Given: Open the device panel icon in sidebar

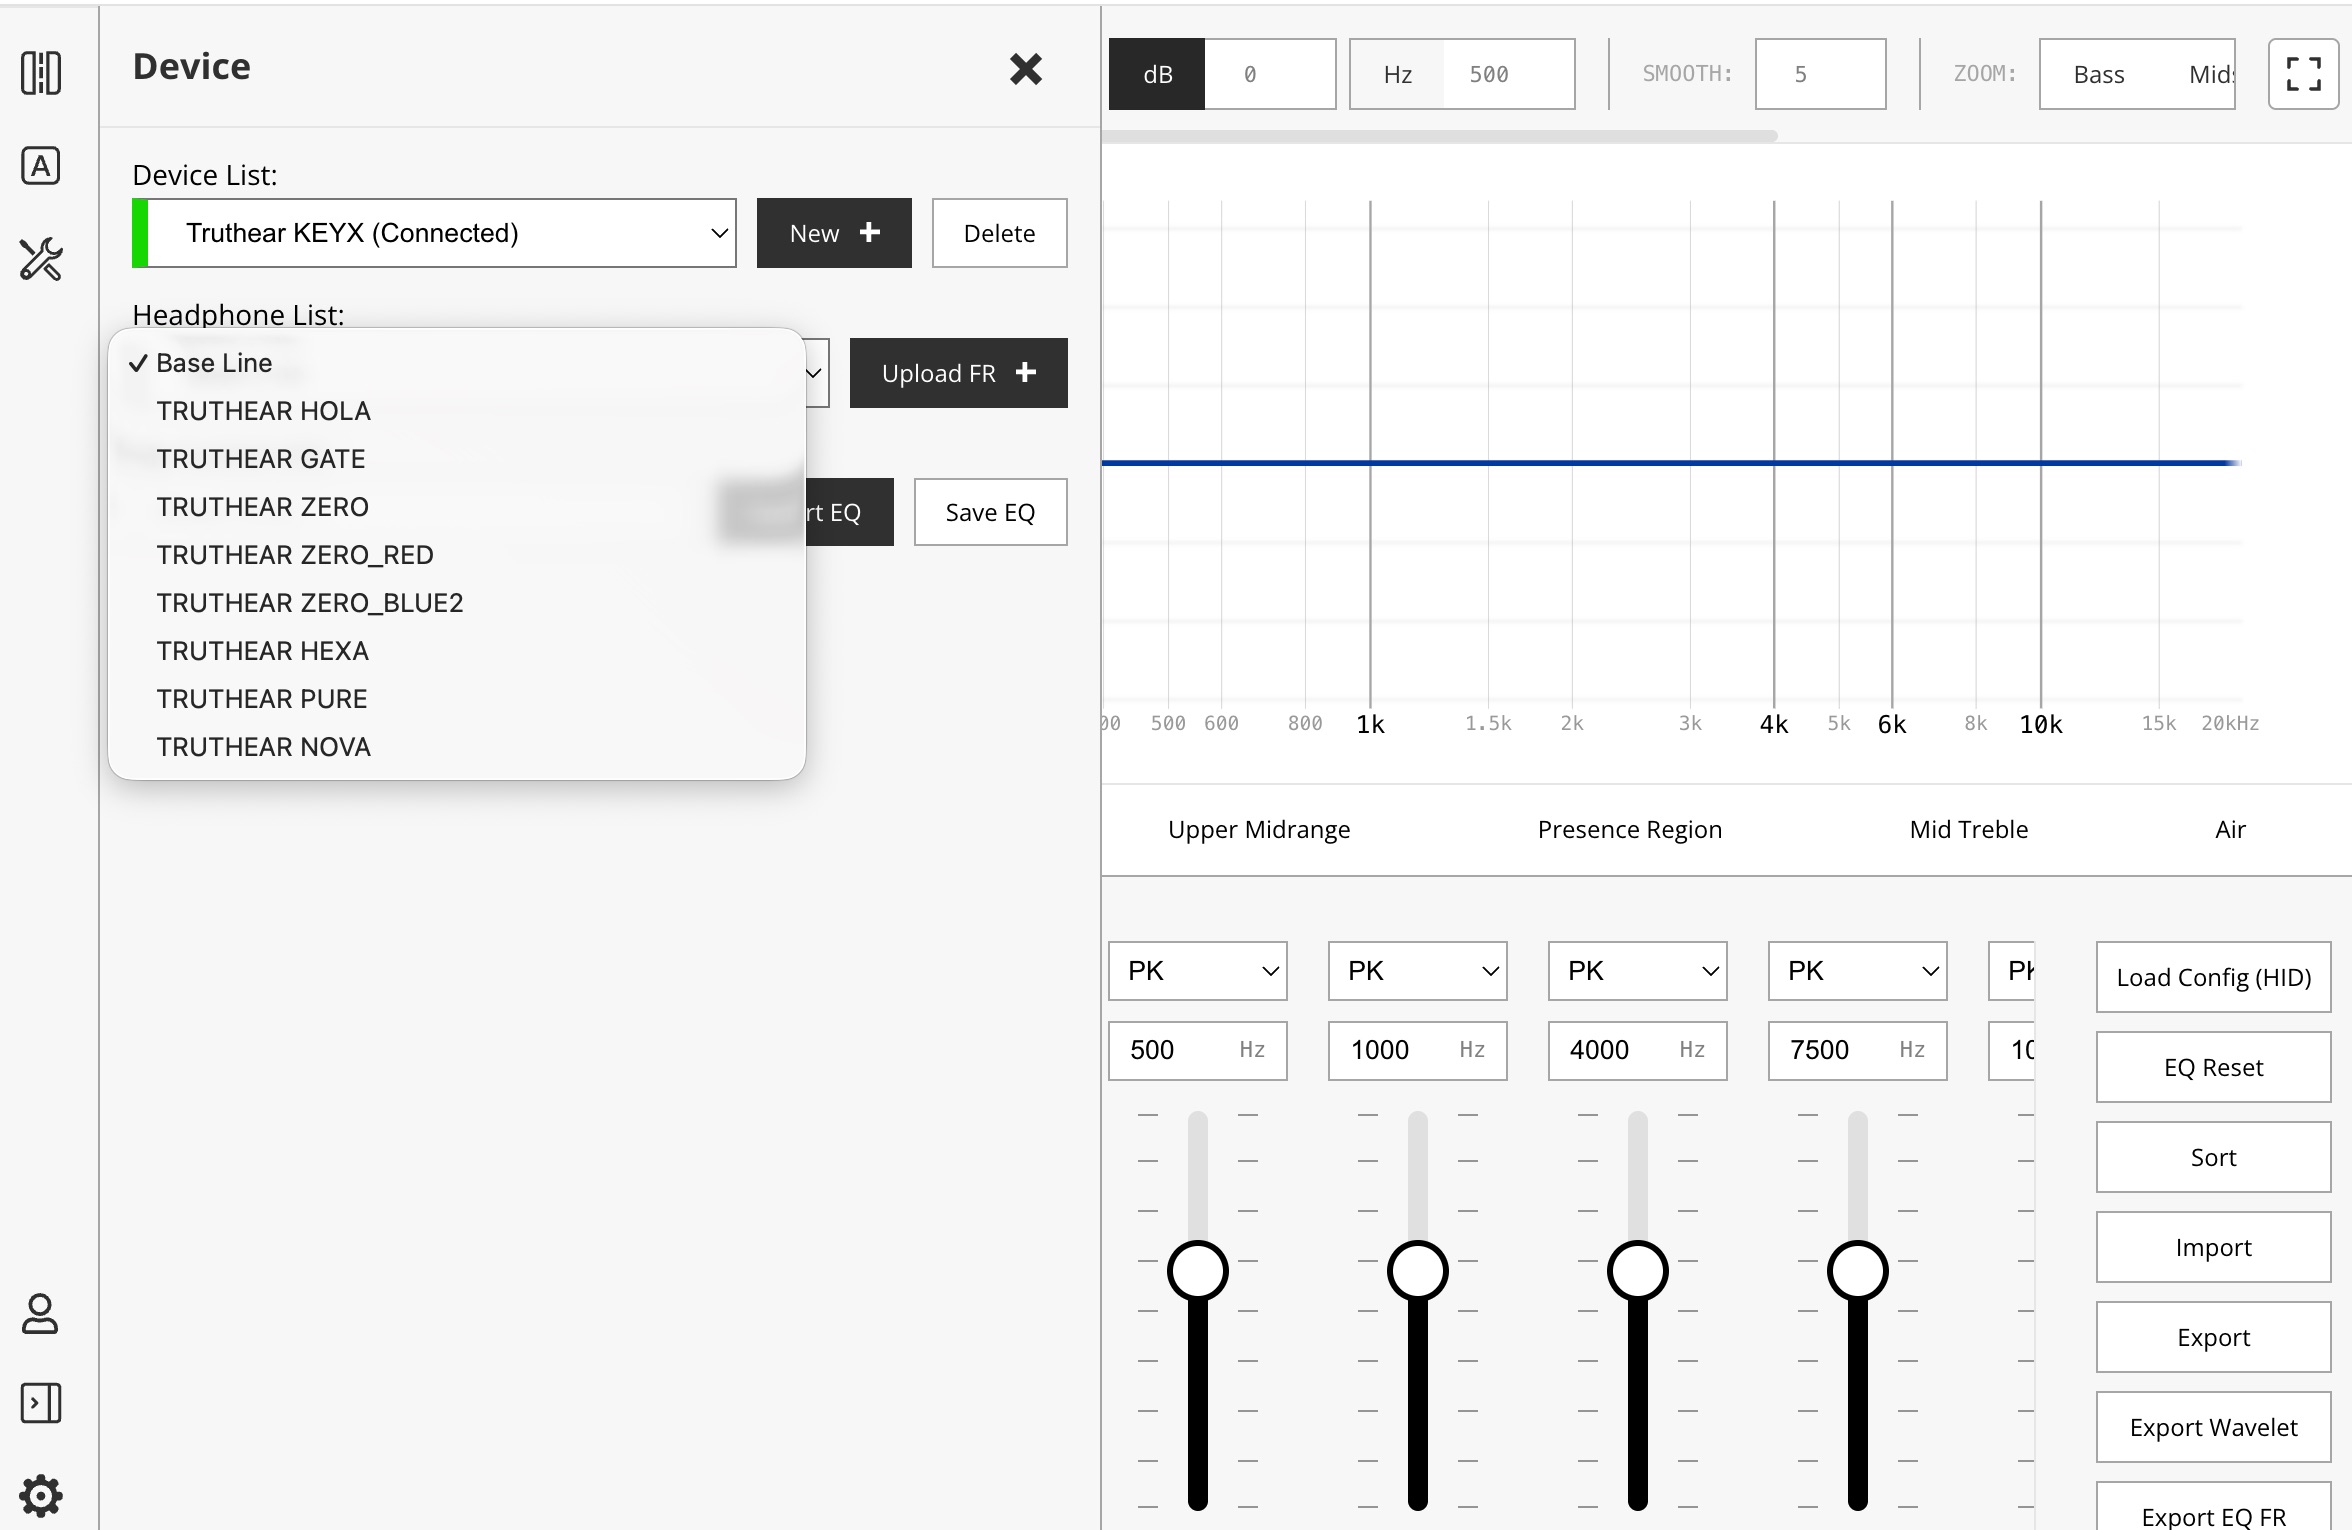Looking at the screenshot, I should tap(40, 73).
